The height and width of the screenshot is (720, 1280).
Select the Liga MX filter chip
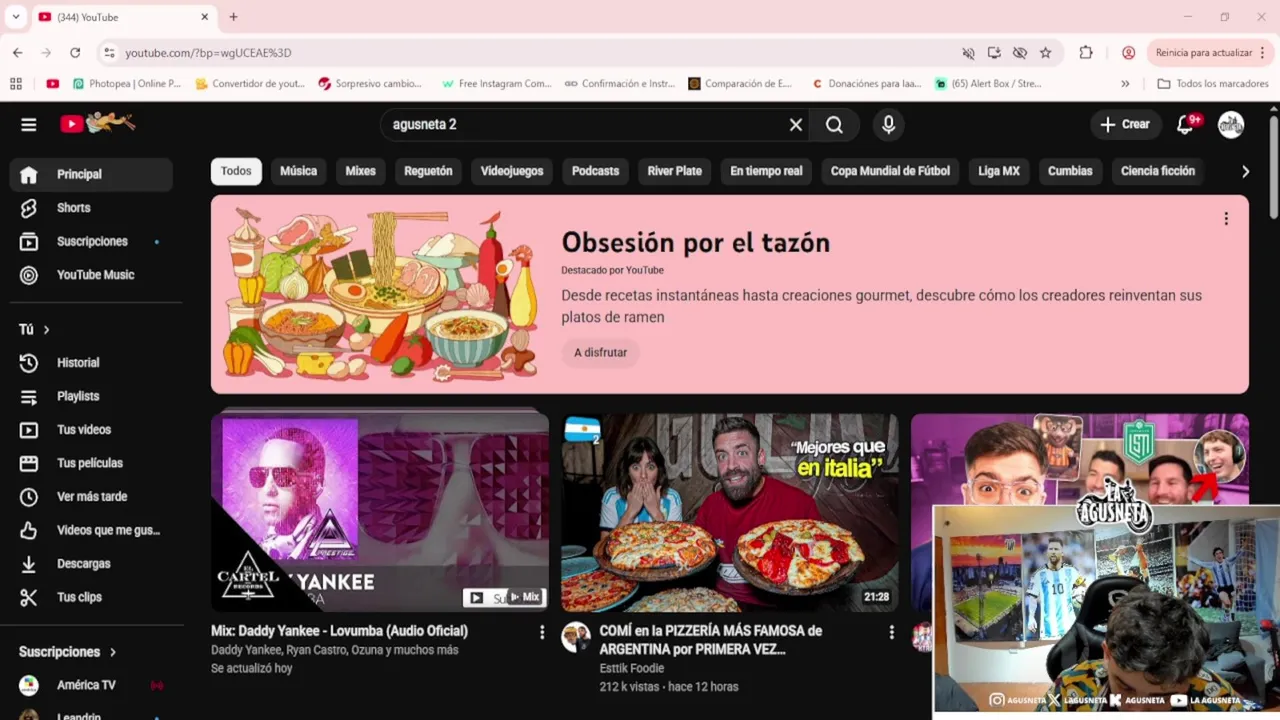(998, 172)
